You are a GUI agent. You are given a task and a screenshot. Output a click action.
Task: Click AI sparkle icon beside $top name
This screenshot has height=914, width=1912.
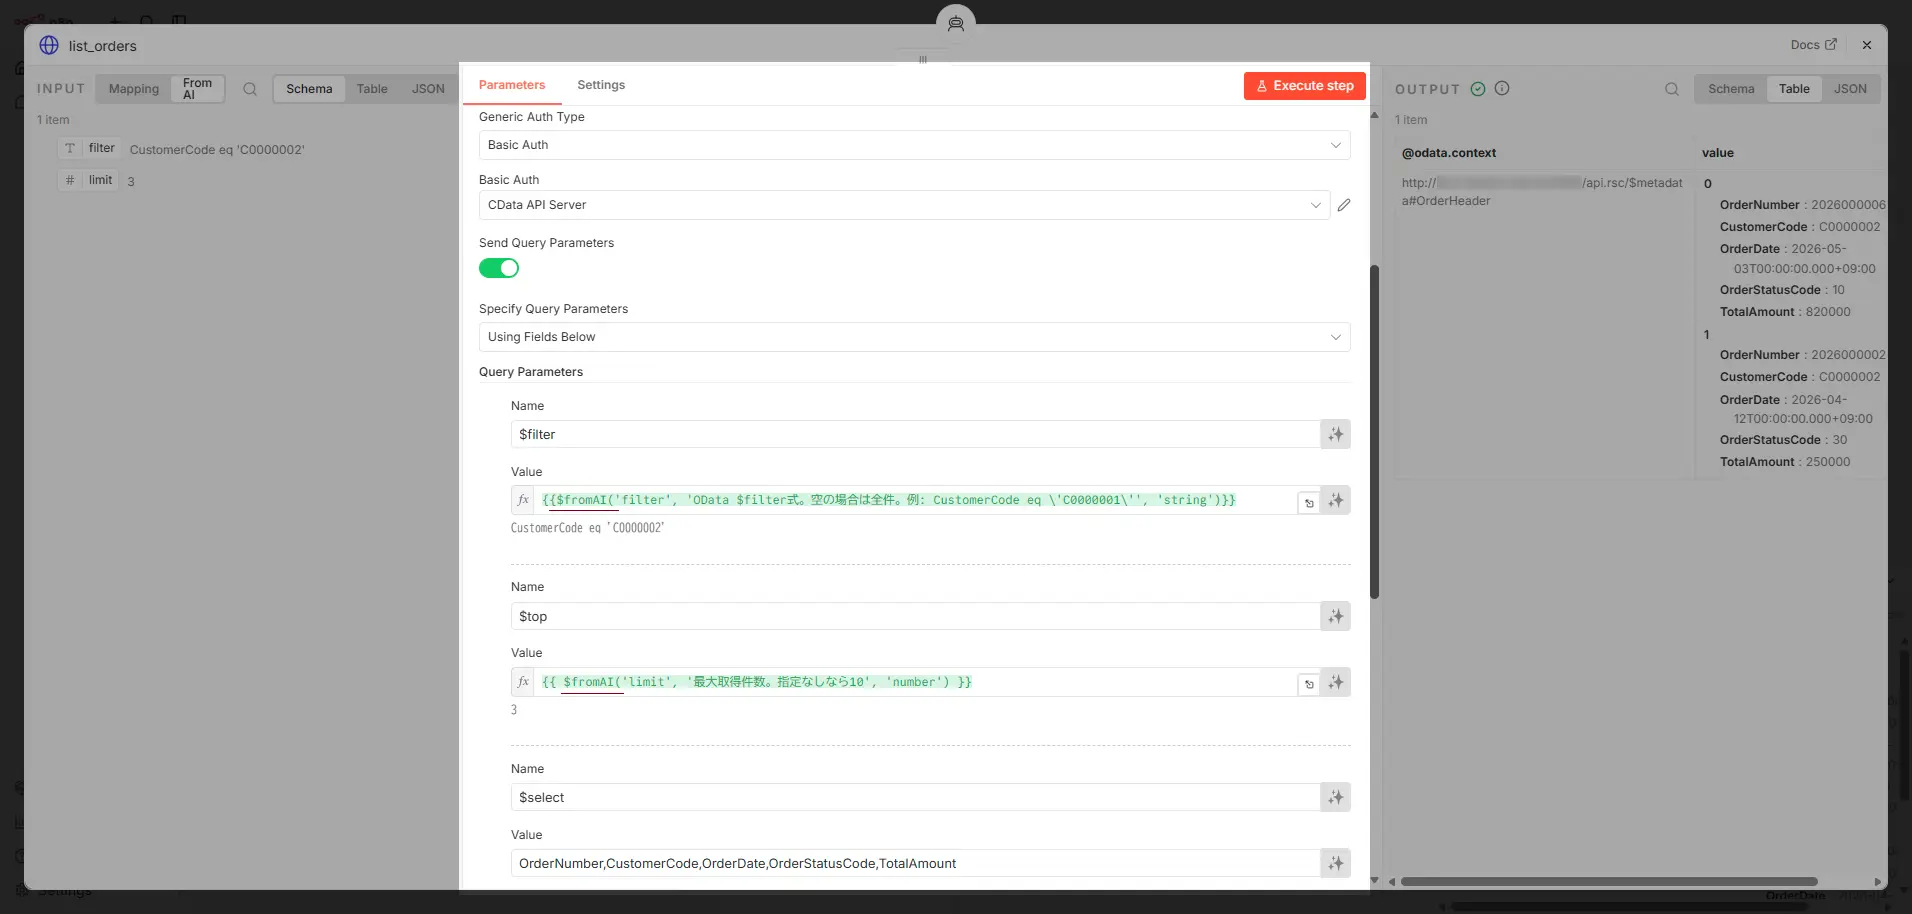pyautogui.click(x=1335, y=616)
